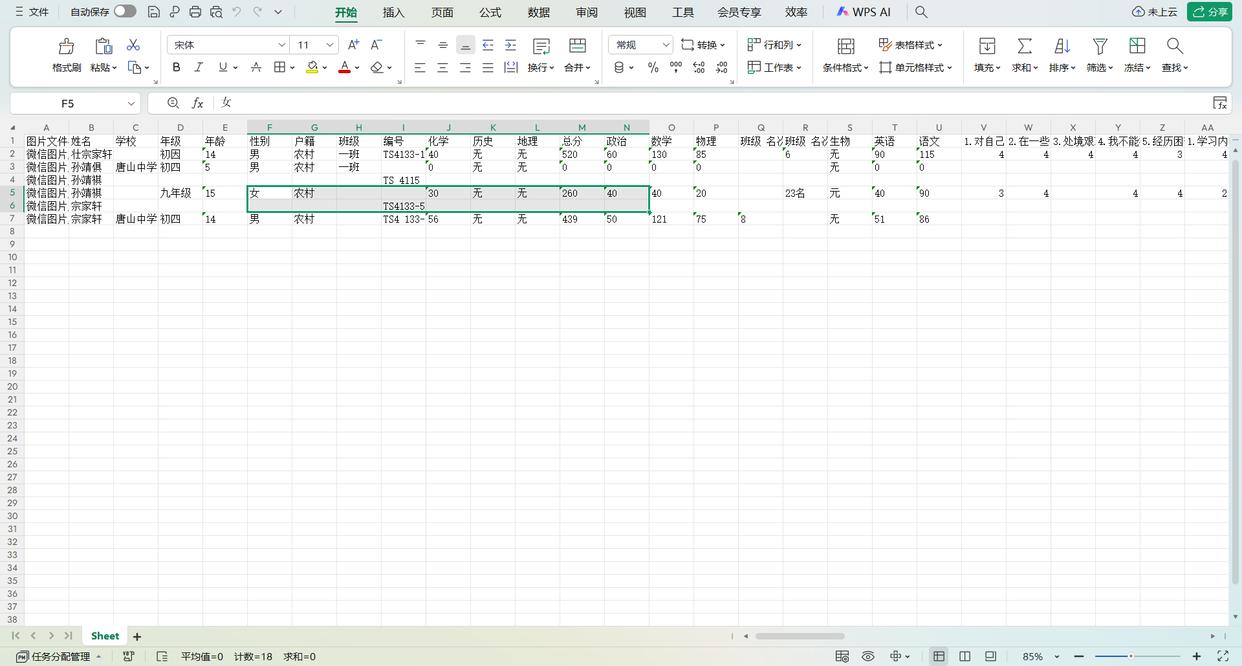Image resolution: width=1242 pixels, height=666 pixels.
Task: Decrease font size with A- icon
Action: coord(376,45)
